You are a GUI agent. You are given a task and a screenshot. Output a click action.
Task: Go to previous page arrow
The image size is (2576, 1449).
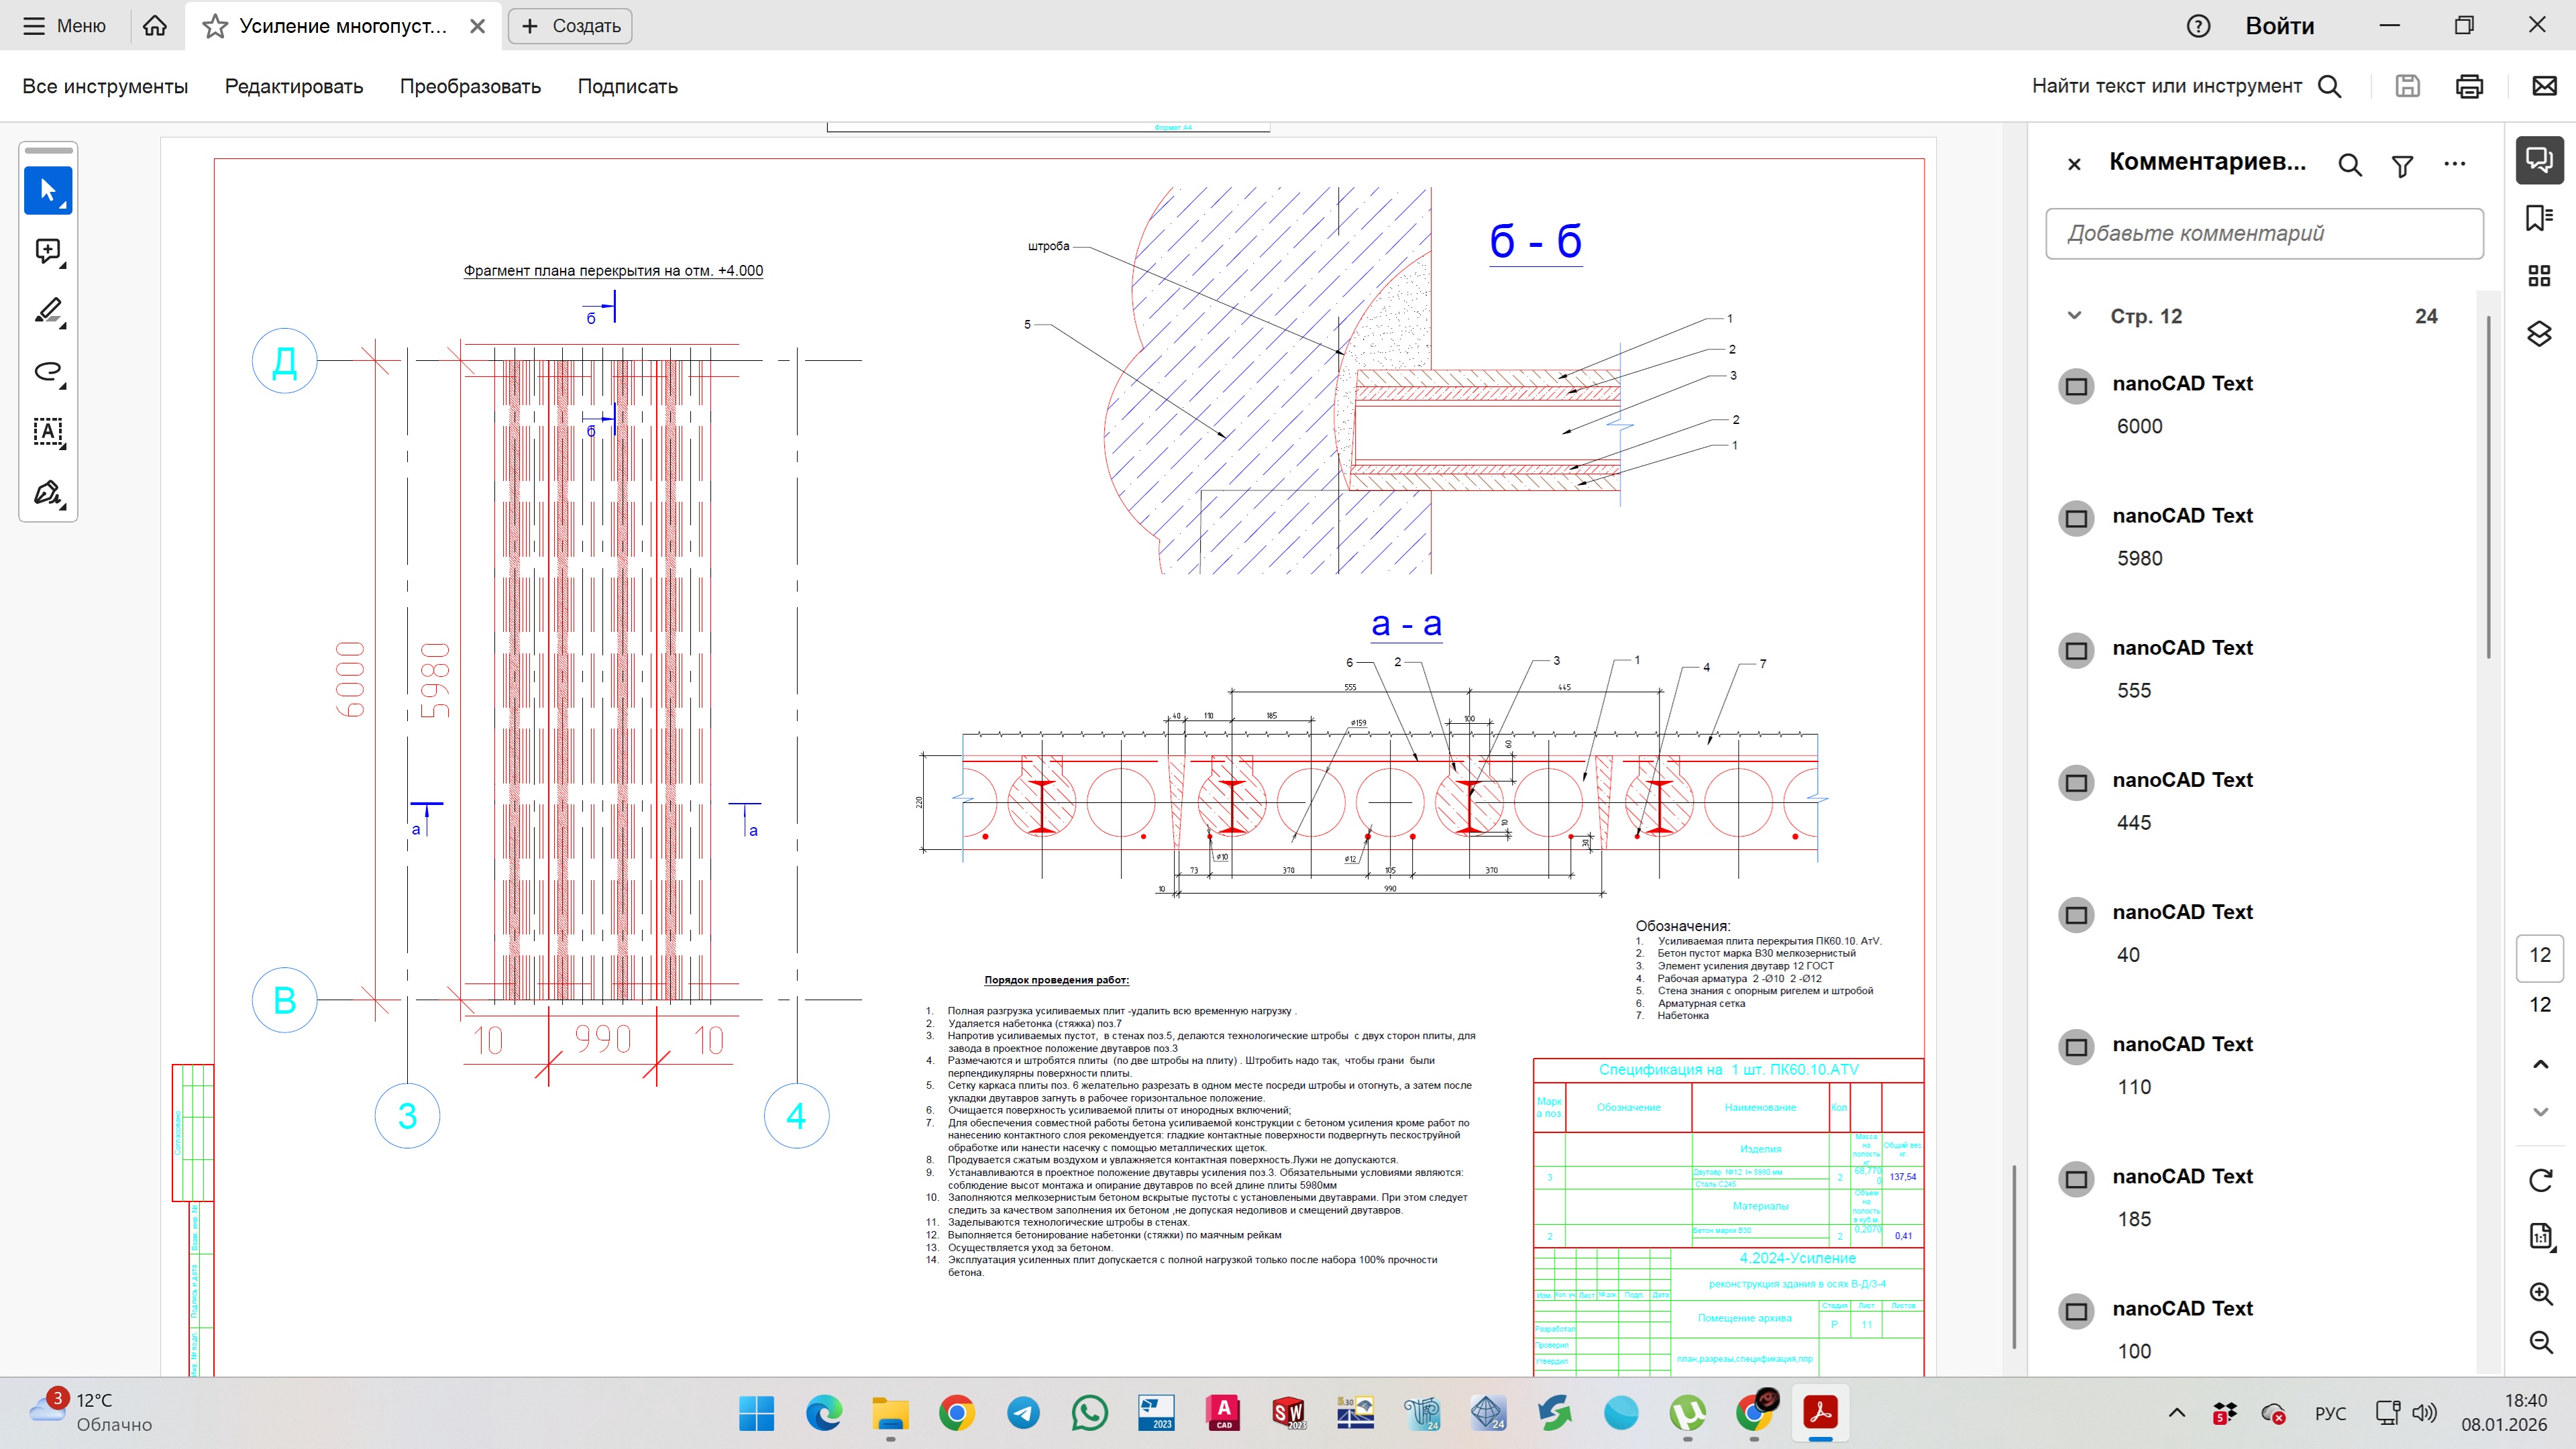[x=2541, y=1064]
